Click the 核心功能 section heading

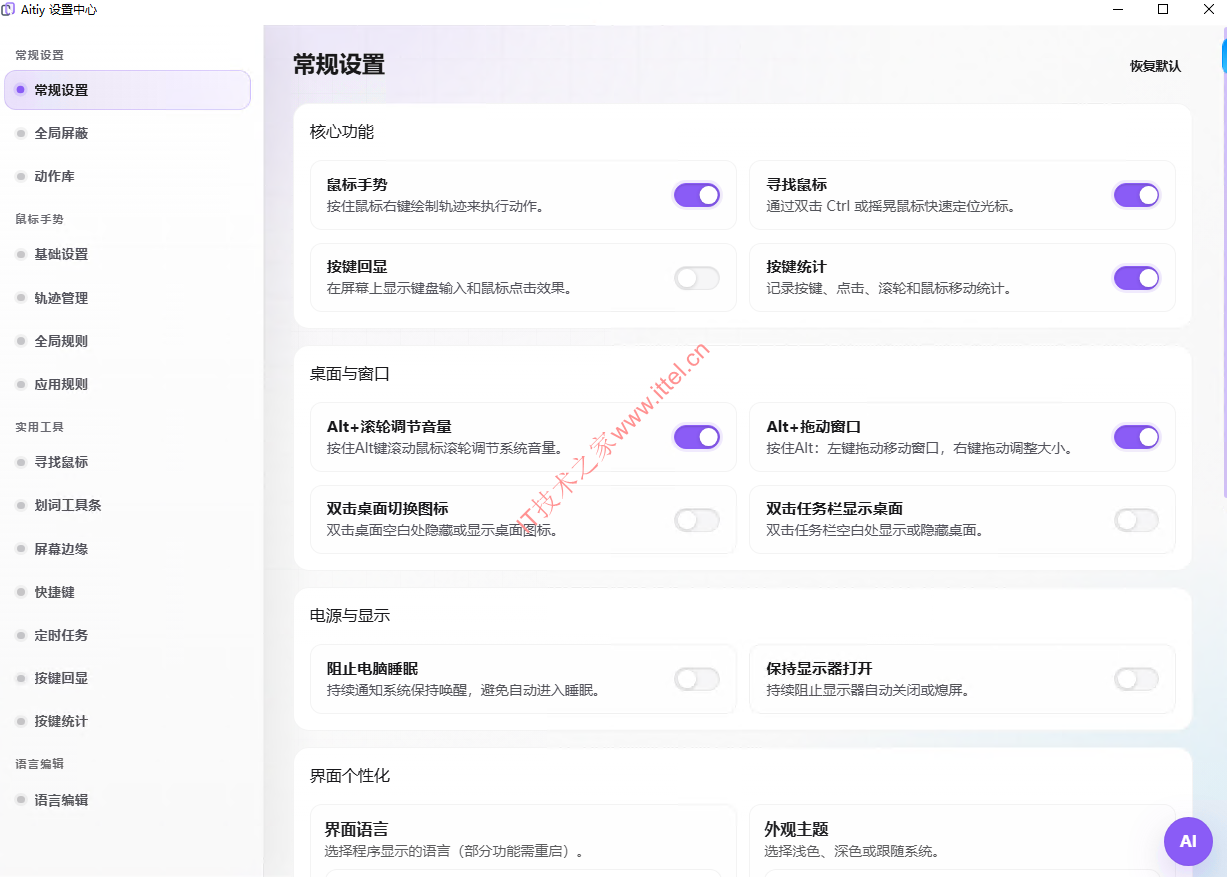[x=342, y=132]
